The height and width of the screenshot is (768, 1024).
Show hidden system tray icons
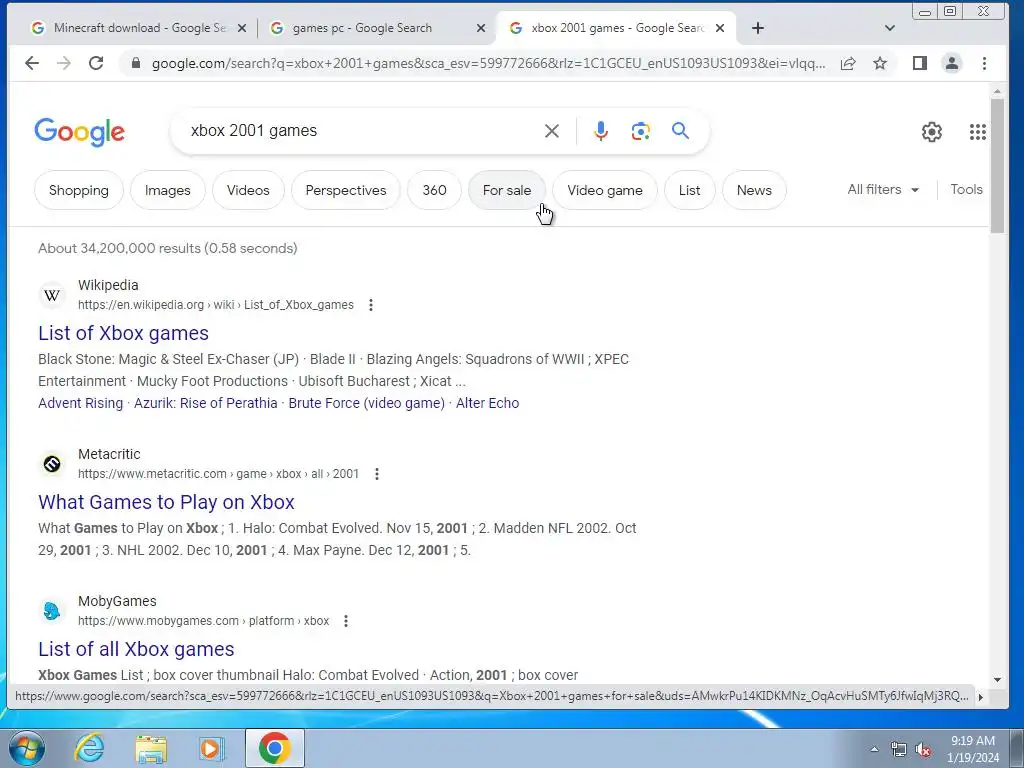tap(874, 750)
